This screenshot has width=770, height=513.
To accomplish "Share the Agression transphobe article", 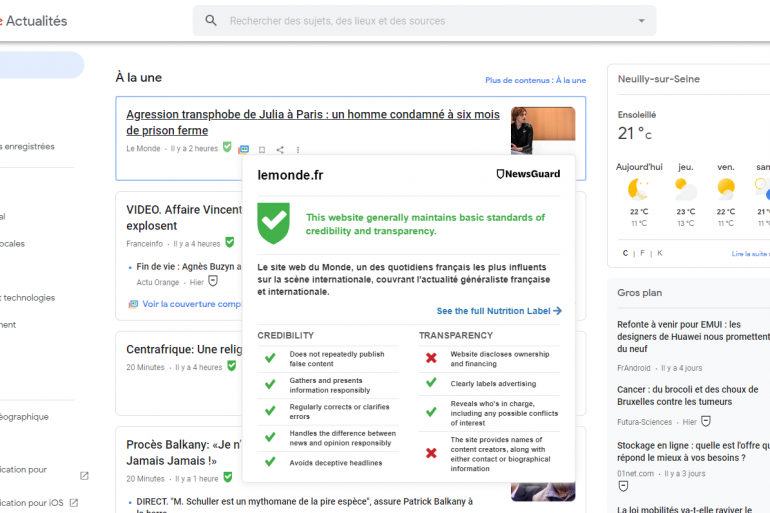I will [280, 150].
